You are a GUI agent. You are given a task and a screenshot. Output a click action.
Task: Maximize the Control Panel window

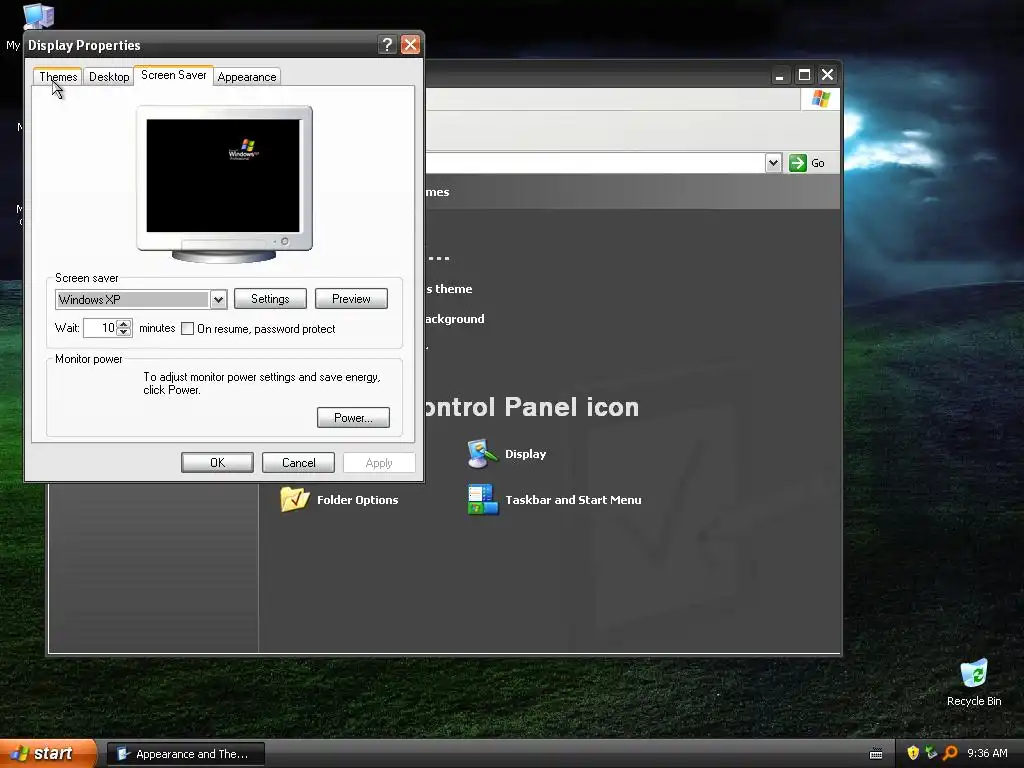coord(804,74)
